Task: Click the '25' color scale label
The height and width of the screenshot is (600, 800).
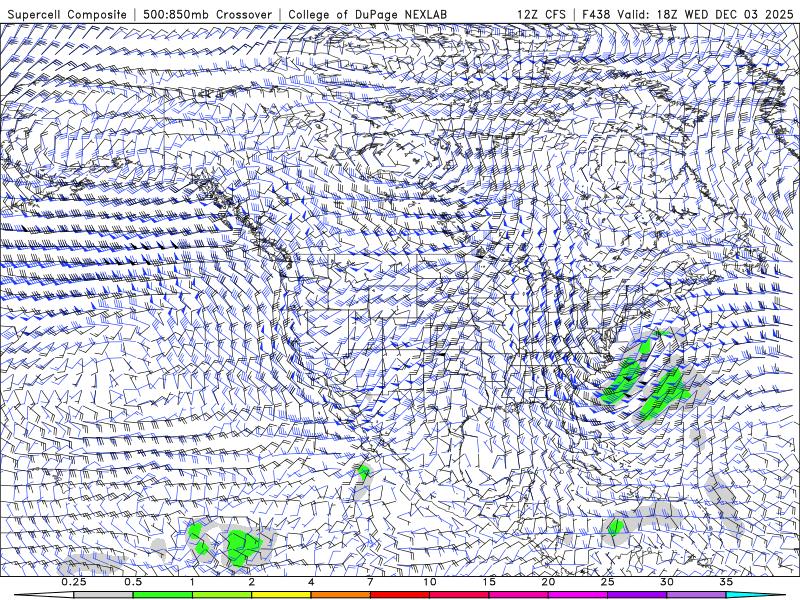Action: pos(607,582)
